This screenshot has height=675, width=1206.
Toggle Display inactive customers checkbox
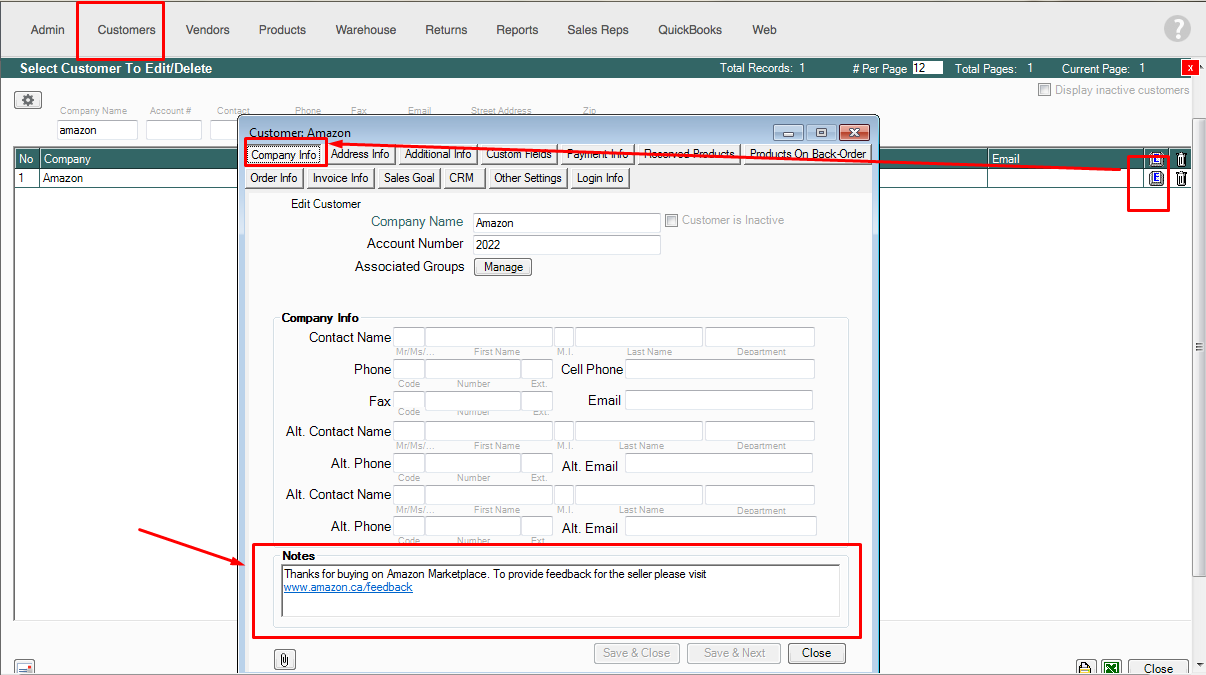tap(1045, 90)
